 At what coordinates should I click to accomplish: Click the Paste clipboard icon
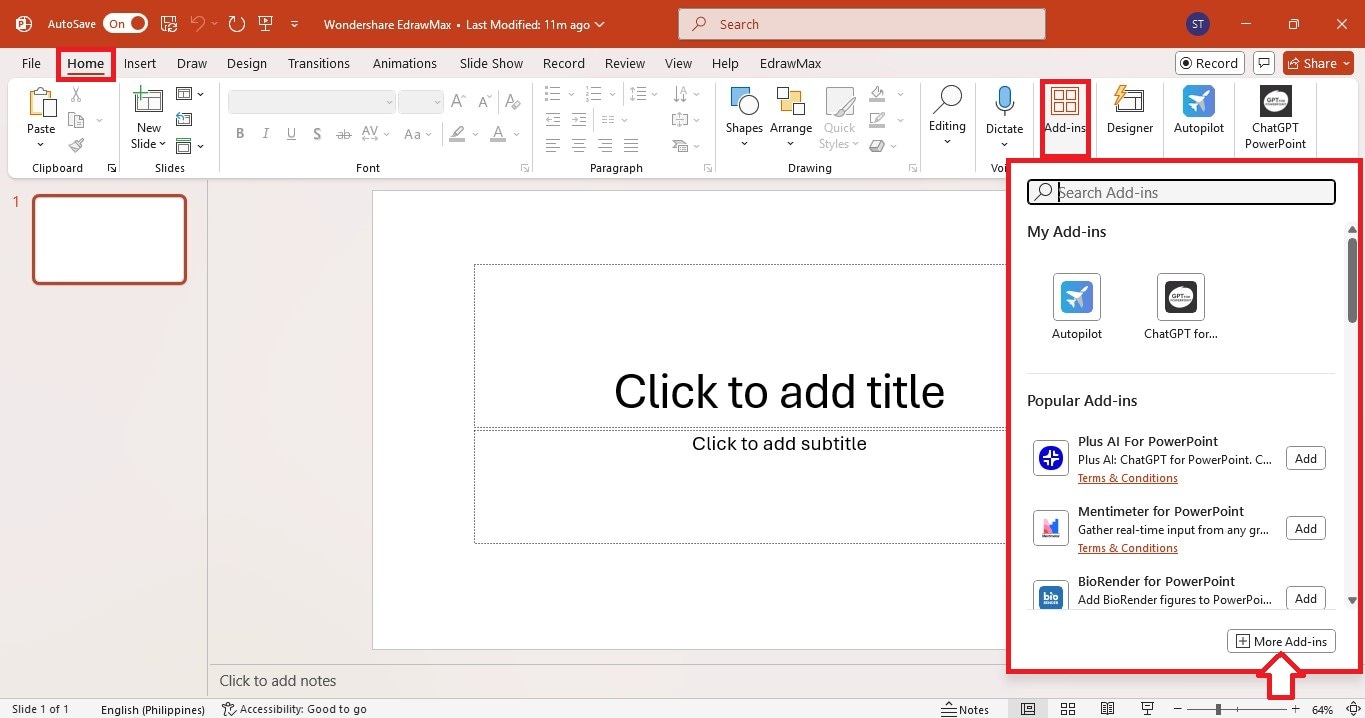click(x=41, y=104)
